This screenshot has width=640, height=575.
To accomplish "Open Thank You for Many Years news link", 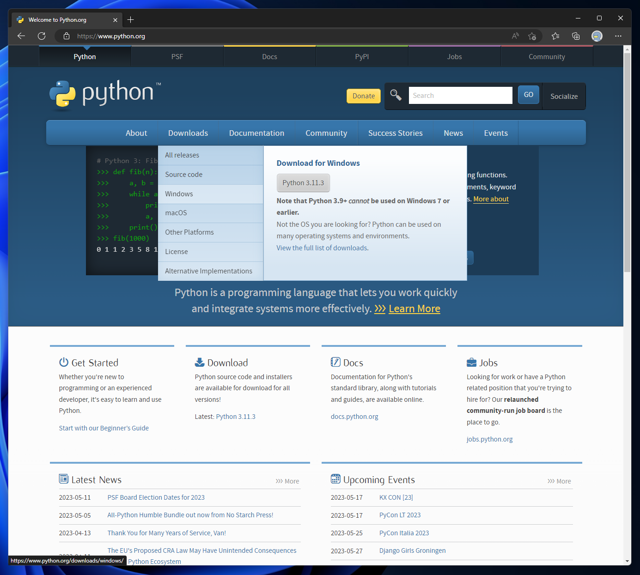I will point(167,533).
